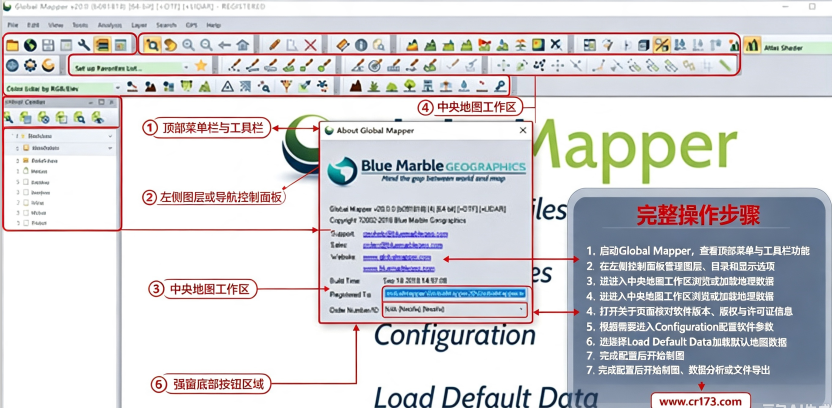
Task: Click the left arrow previous view icon
Action: point(224,45)
